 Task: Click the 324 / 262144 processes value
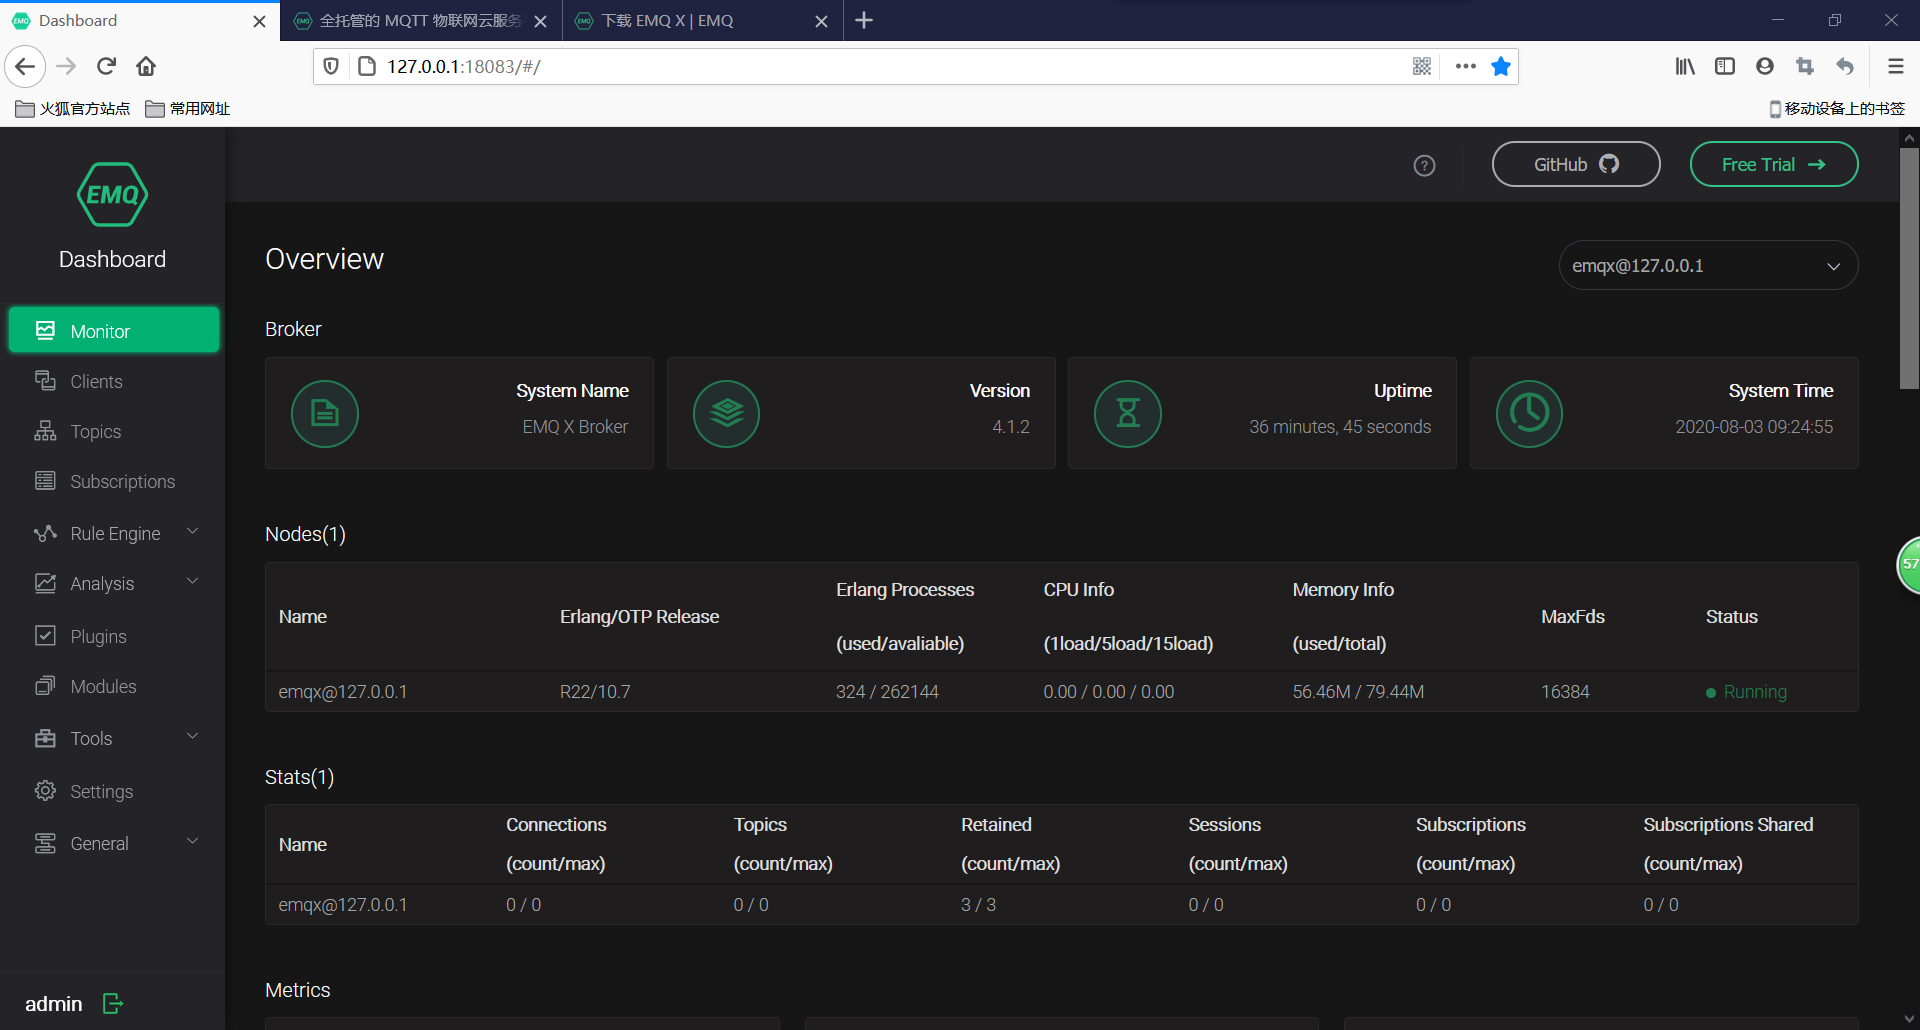887,692
